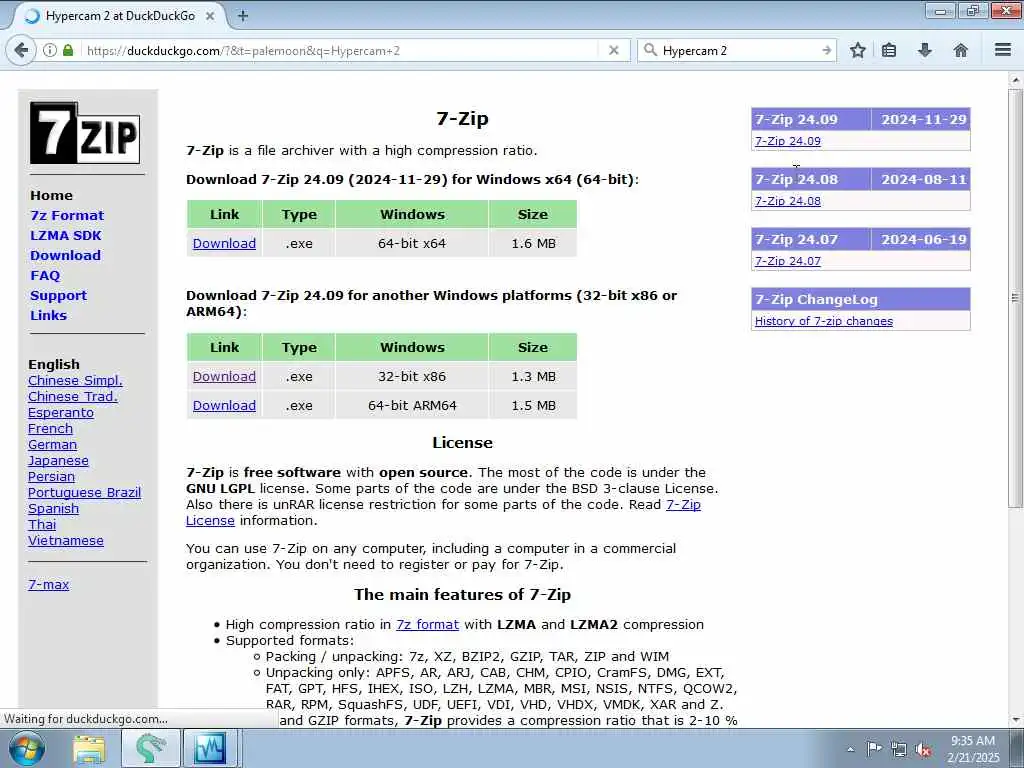Open File Explorer from the taskbar

(89, 748)
